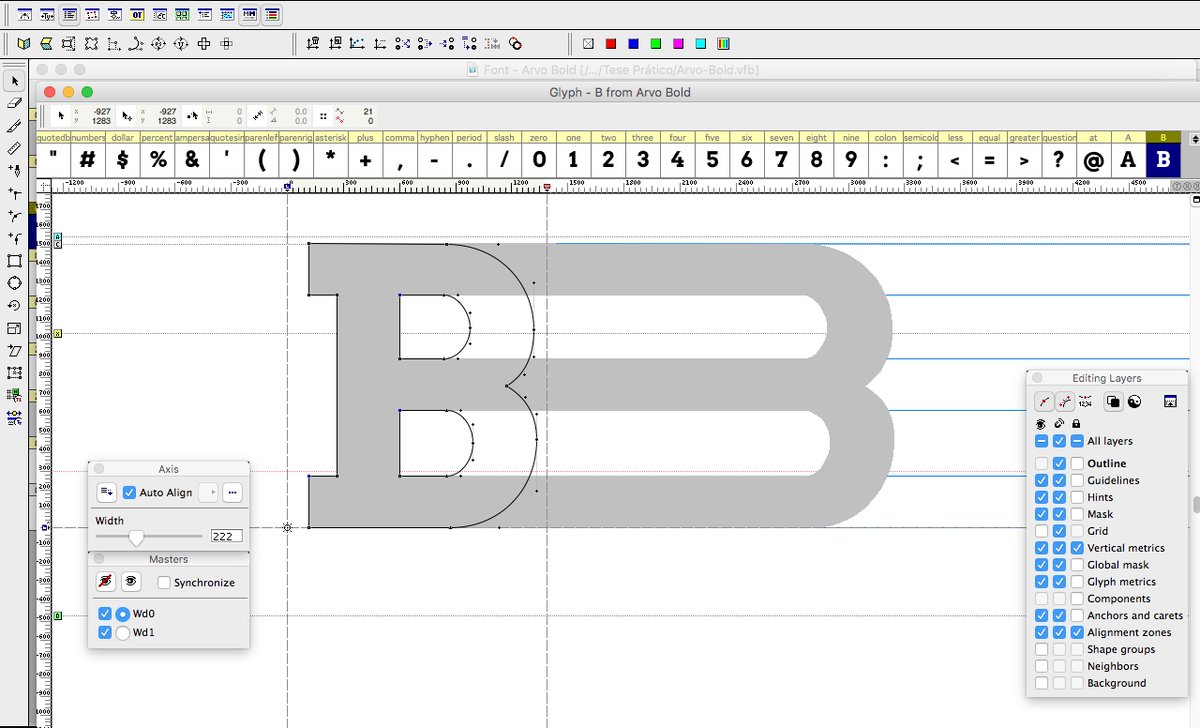1200x728 pixels.
Task: Open the OpenType panel via the OT icon
Action: [135, 15]
